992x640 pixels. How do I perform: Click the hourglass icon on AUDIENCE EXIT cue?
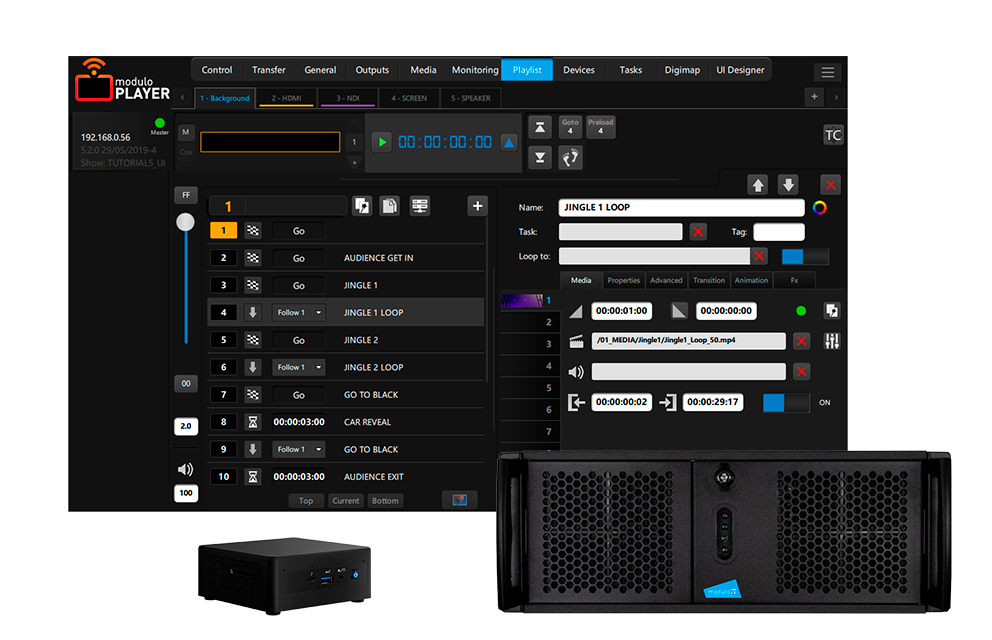pyautogui.click(x=253, y=477)
